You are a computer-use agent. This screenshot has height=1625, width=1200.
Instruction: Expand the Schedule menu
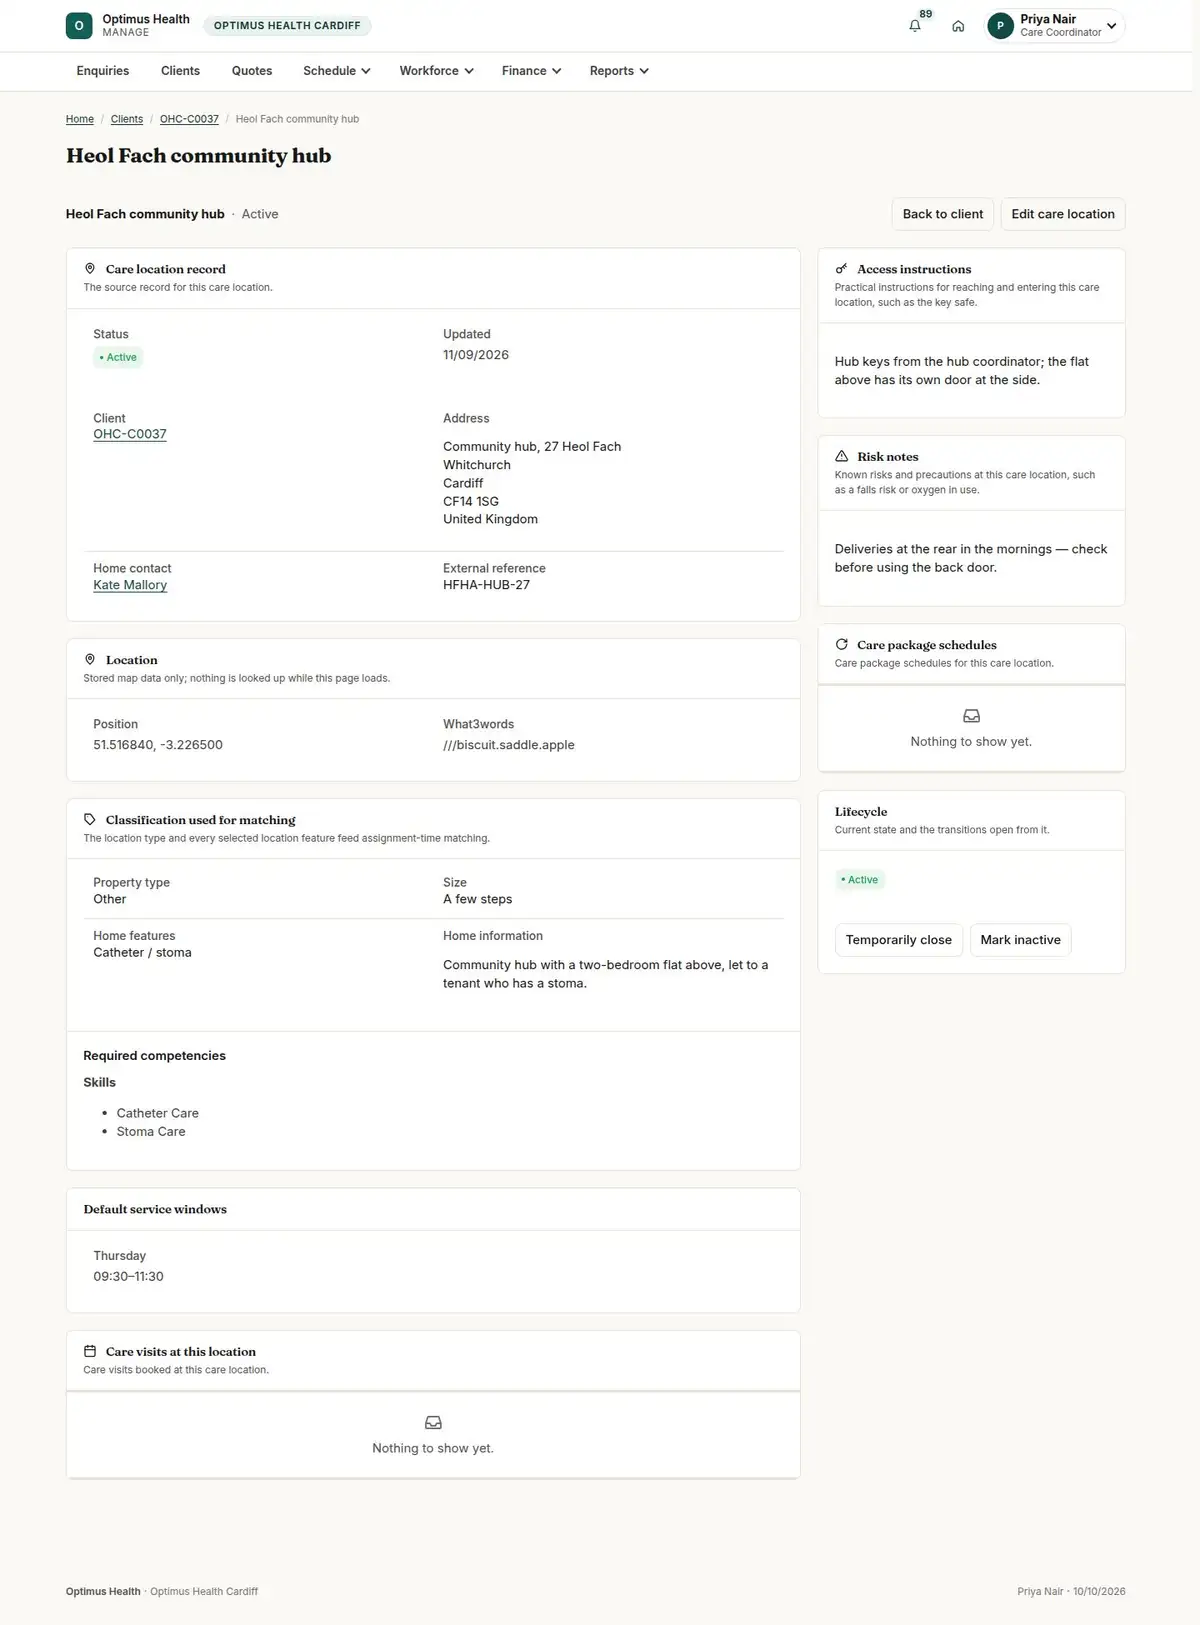(337, 71)
